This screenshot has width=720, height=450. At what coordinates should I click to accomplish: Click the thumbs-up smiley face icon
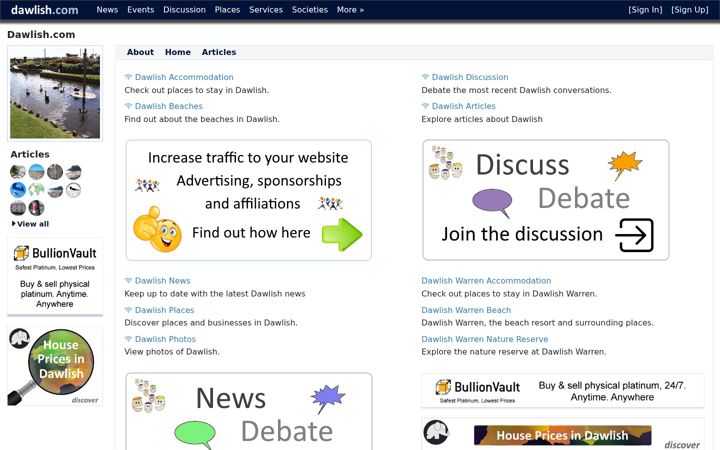tap(158, 229)
